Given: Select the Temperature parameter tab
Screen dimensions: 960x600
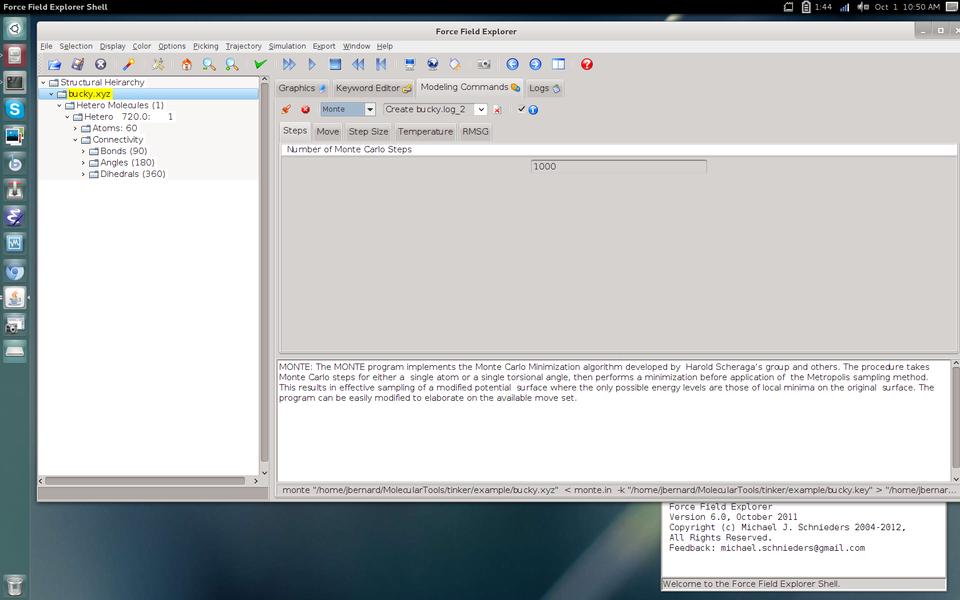Looking at the screenshot, I should point(425,132).
